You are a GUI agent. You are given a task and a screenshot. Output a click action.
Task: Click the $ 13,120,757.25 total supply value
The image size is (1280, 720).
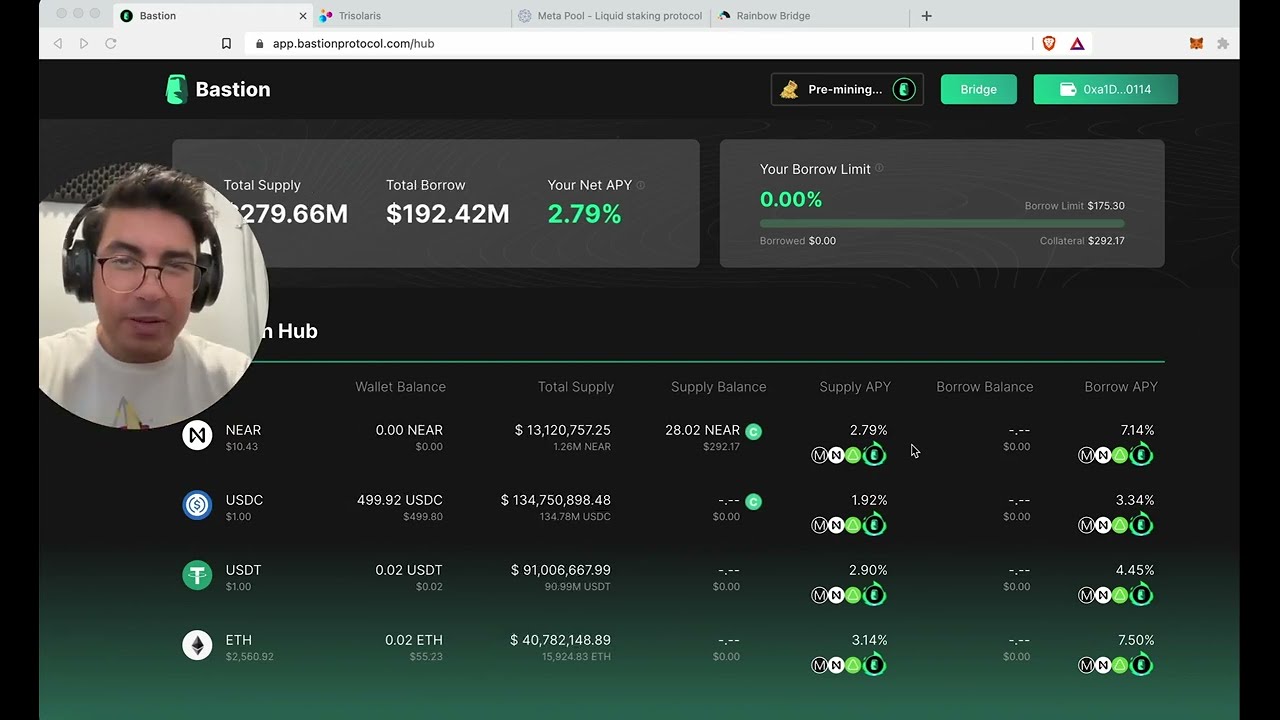562,430
